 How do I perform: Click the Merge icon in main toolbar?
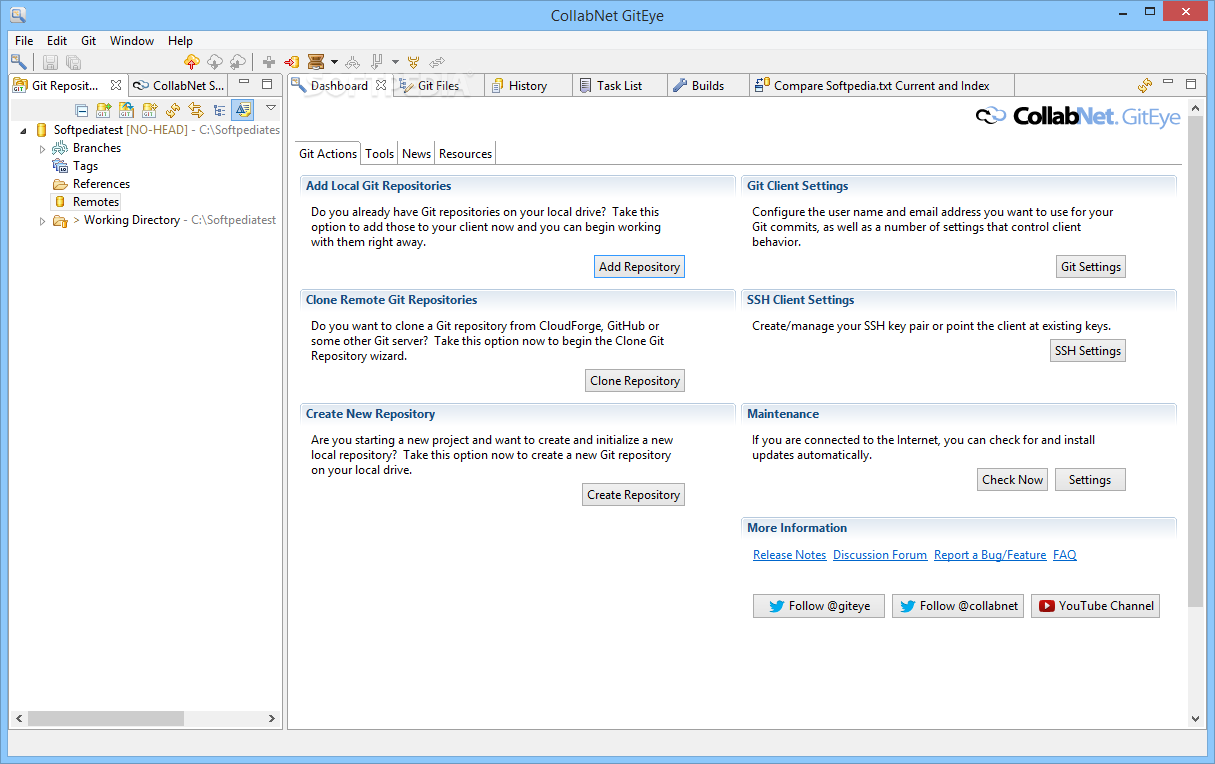click(353, 62)
